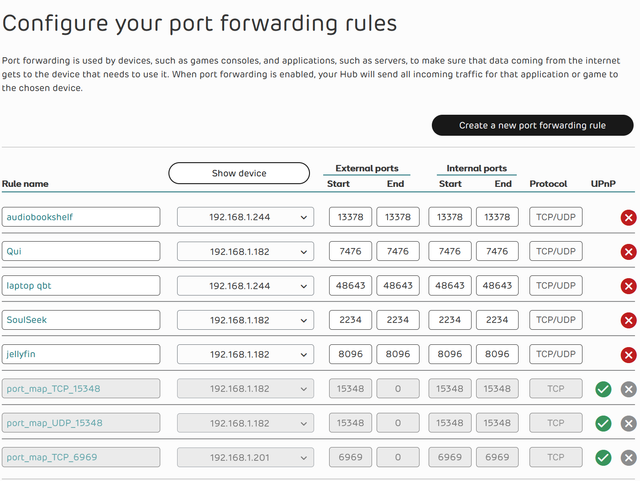This screenshot has height=481, width=640.
Task: Open device dropdown for port_map_UDP_15348
Action: [x=245, y=423]
